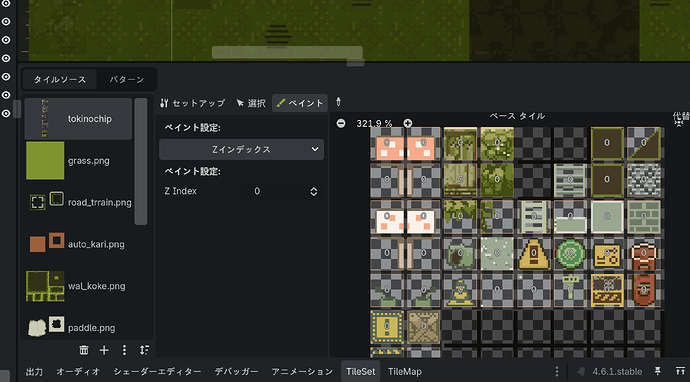Pick the yellow dotted-border block tile
Image resolution: width=690 pixels, height=382 pixels.
tap(387, 327)
